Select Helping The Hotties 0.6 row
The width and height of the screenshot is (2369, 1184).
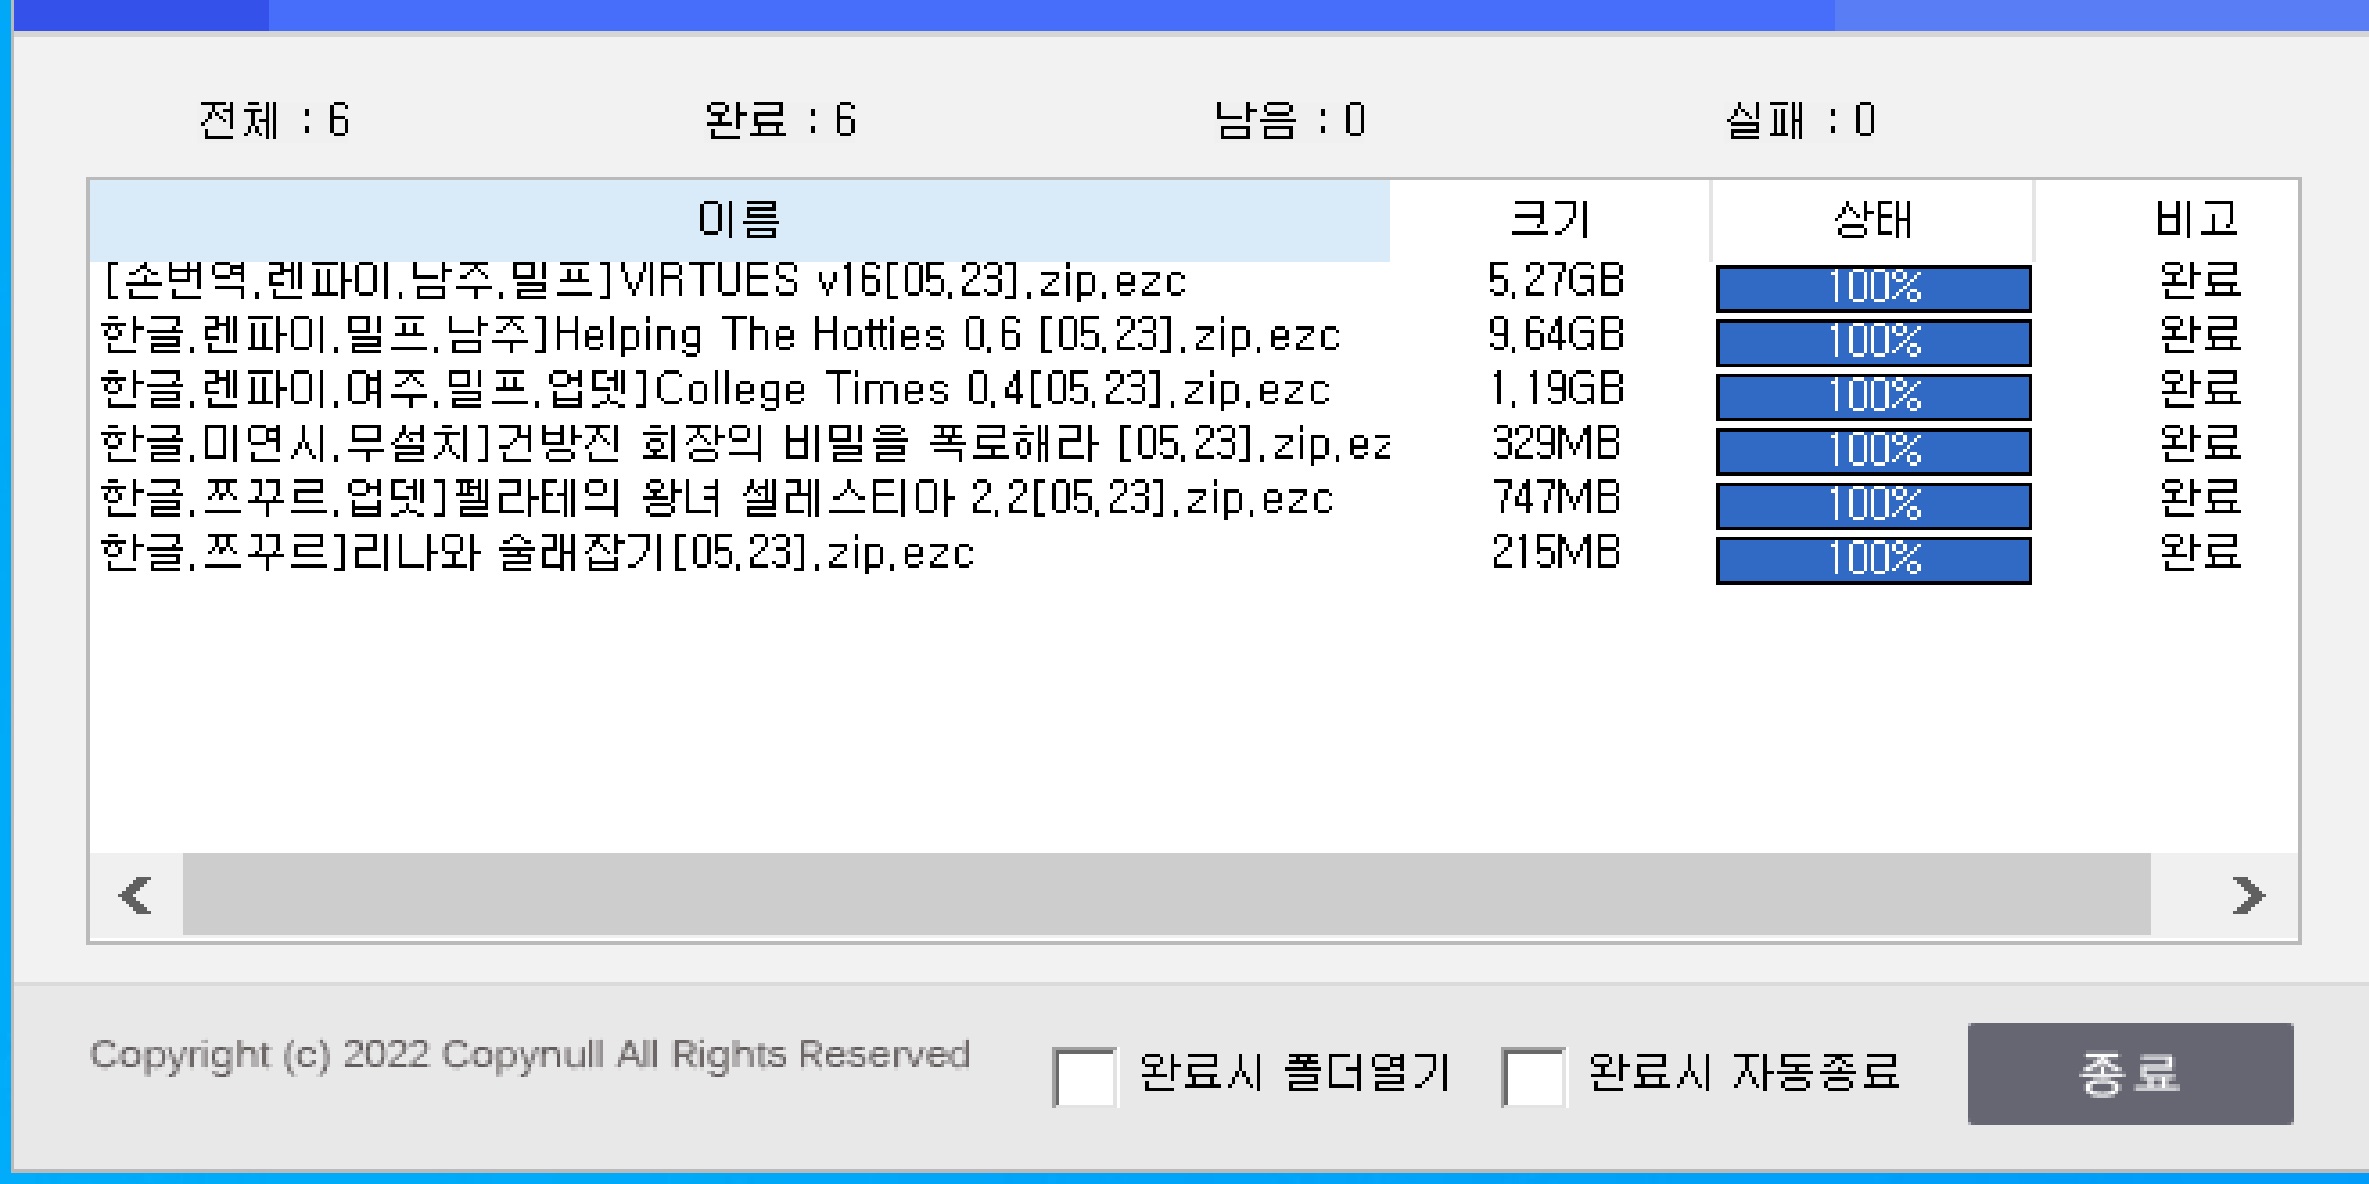point(720,336)
